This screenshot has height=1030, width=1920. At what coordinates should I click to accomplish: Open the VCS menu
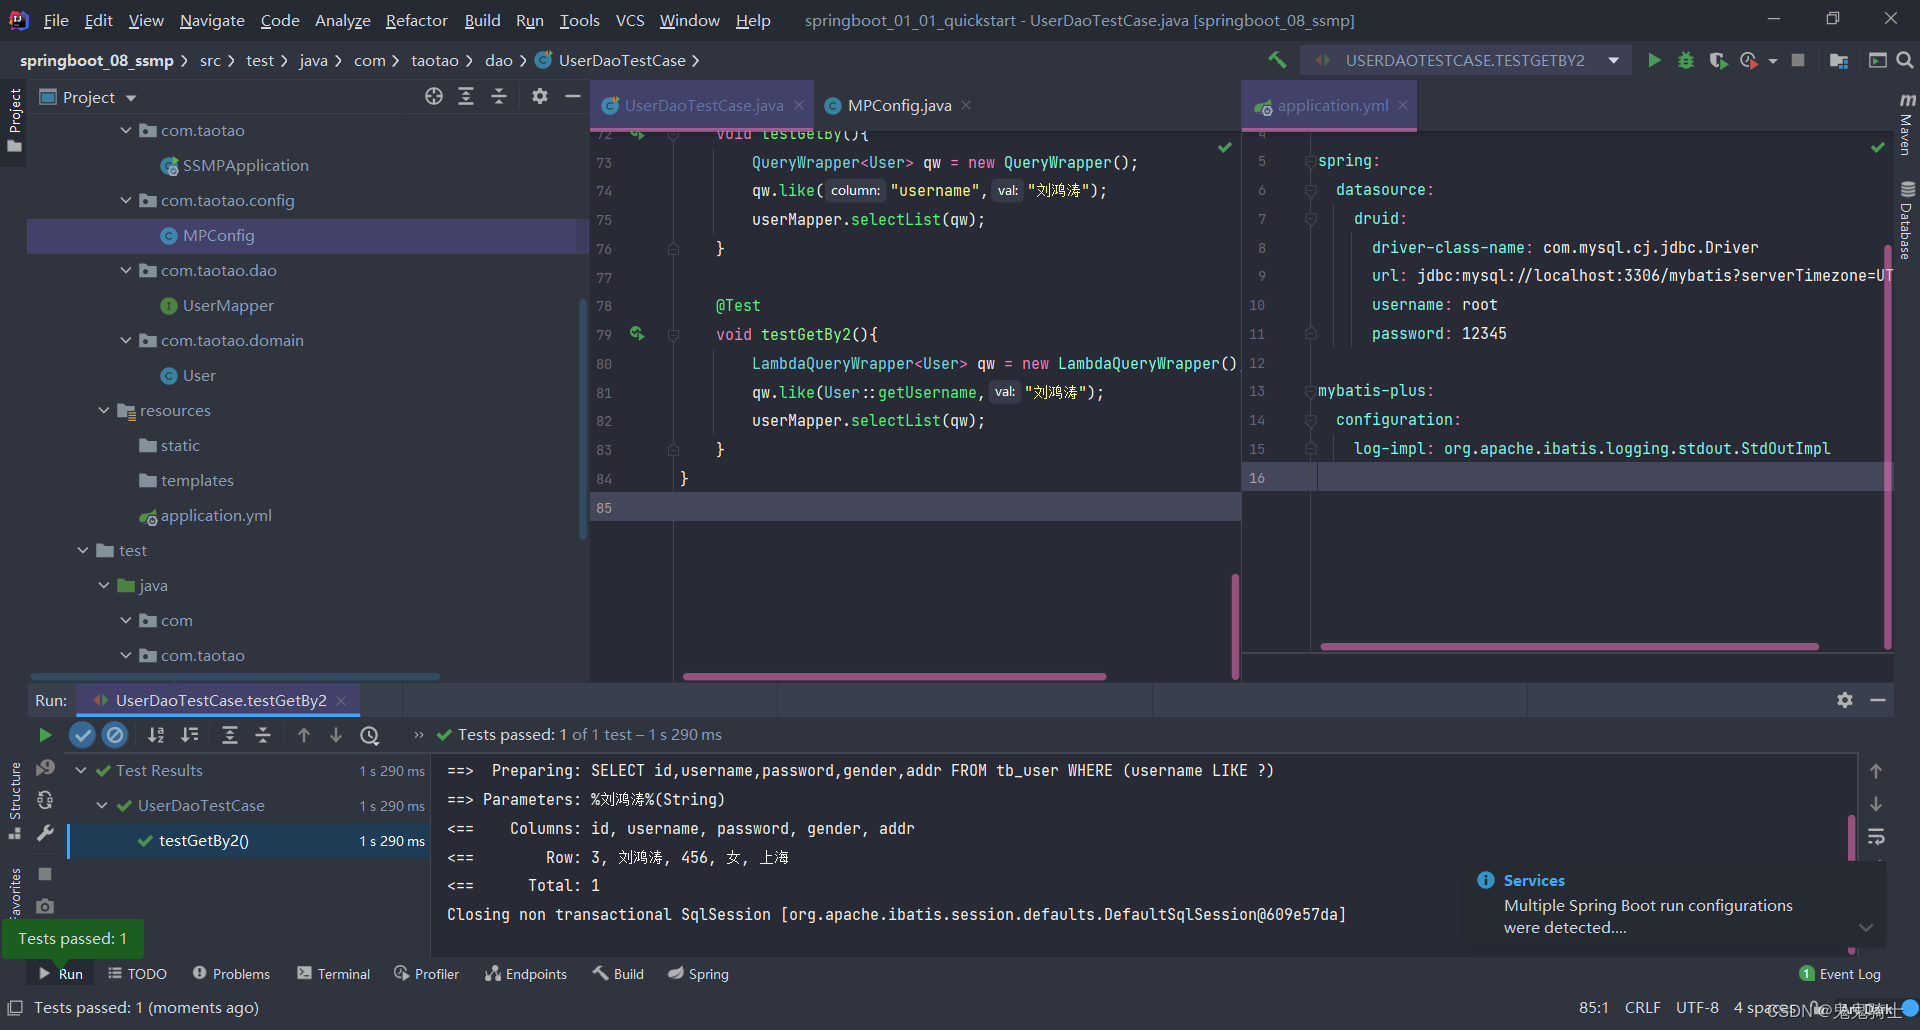(x=630, y=20)
